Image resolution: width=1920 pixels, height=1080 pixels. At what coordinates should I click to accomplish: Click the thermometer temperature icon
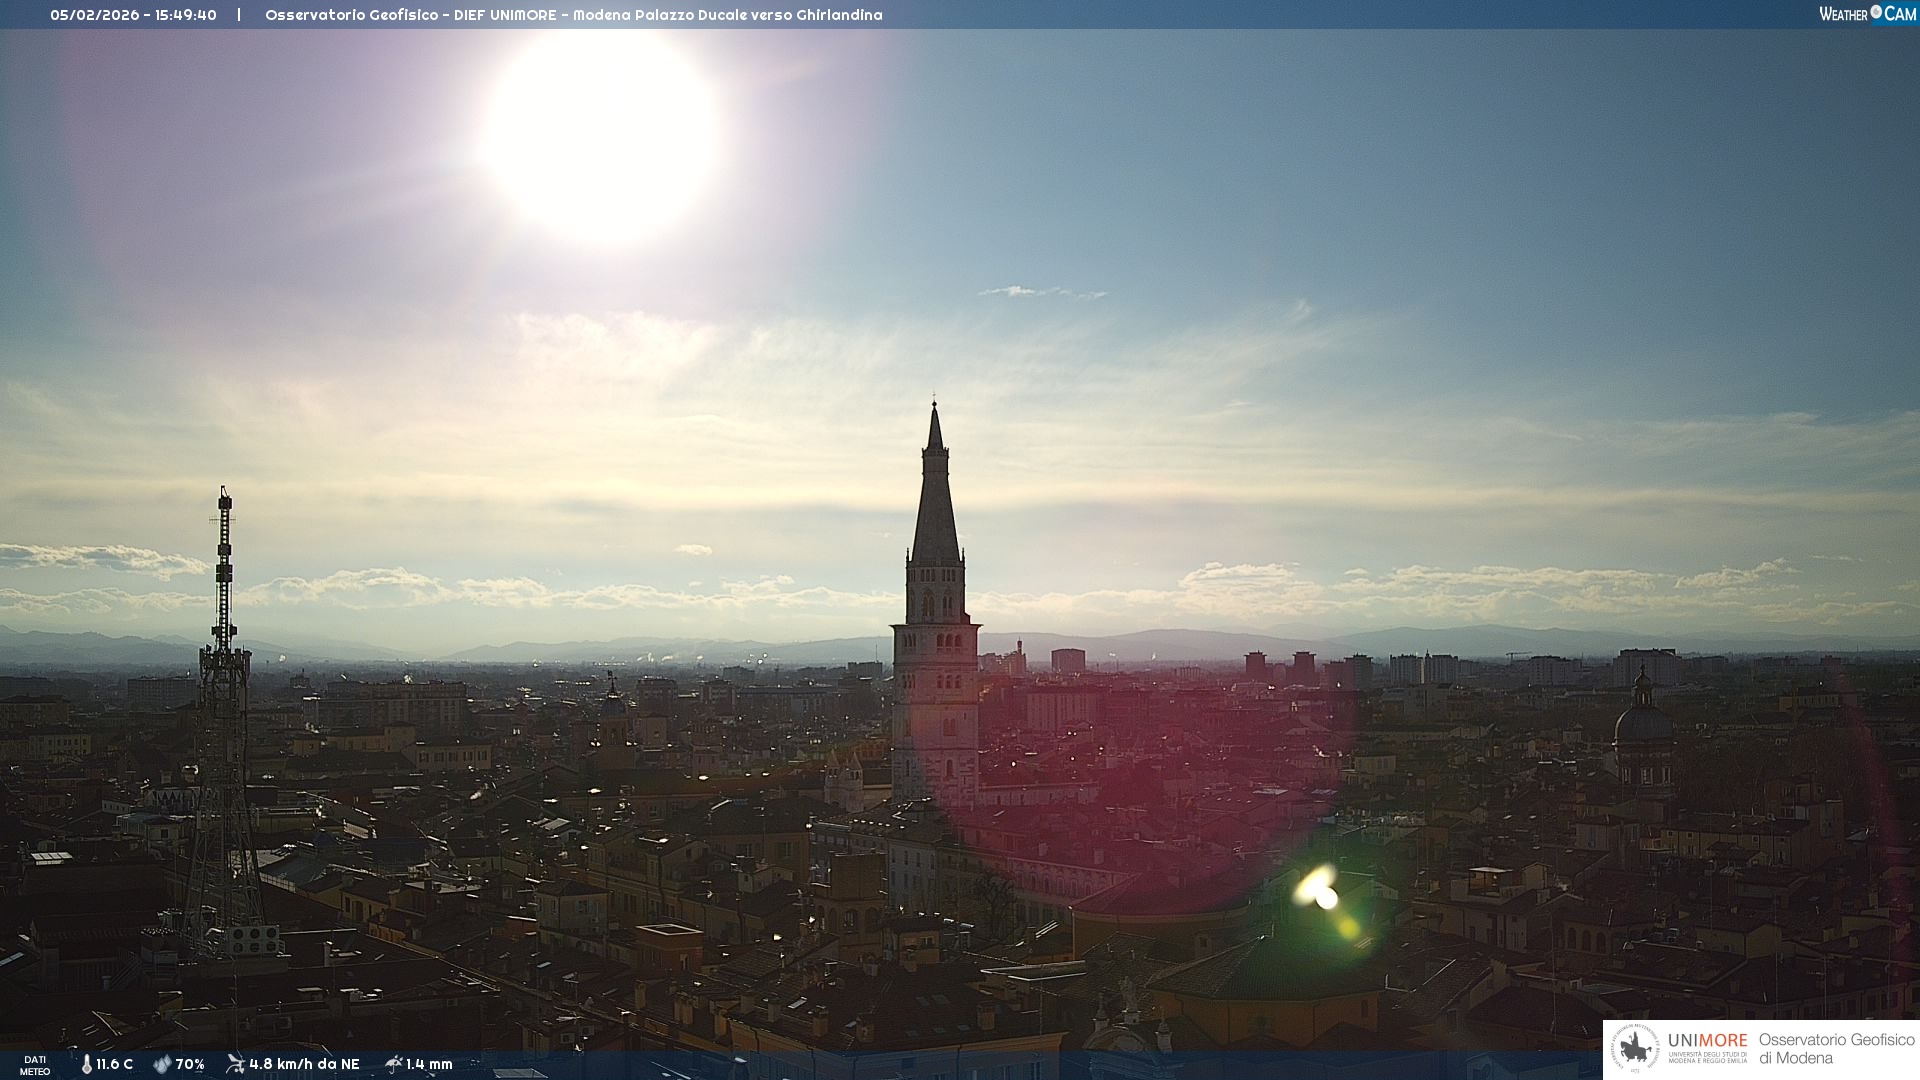pyautogui.click(x=87, y=1064)
